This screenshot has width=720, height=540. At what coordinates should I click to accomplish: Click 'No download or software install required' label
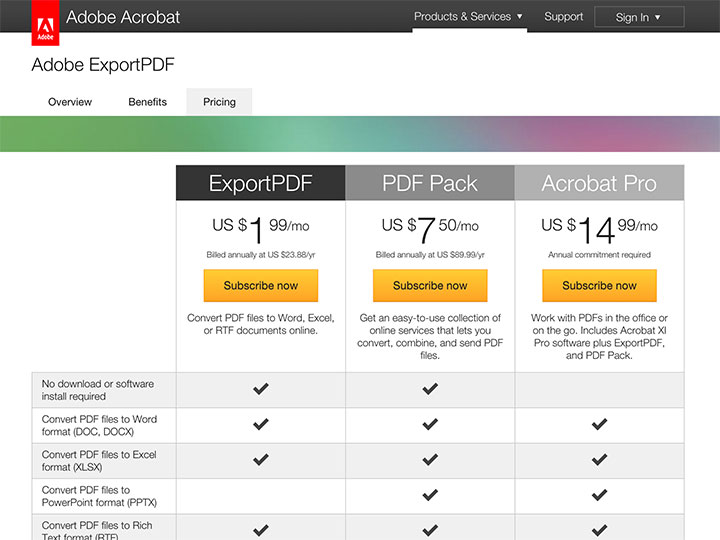point(98,390)
